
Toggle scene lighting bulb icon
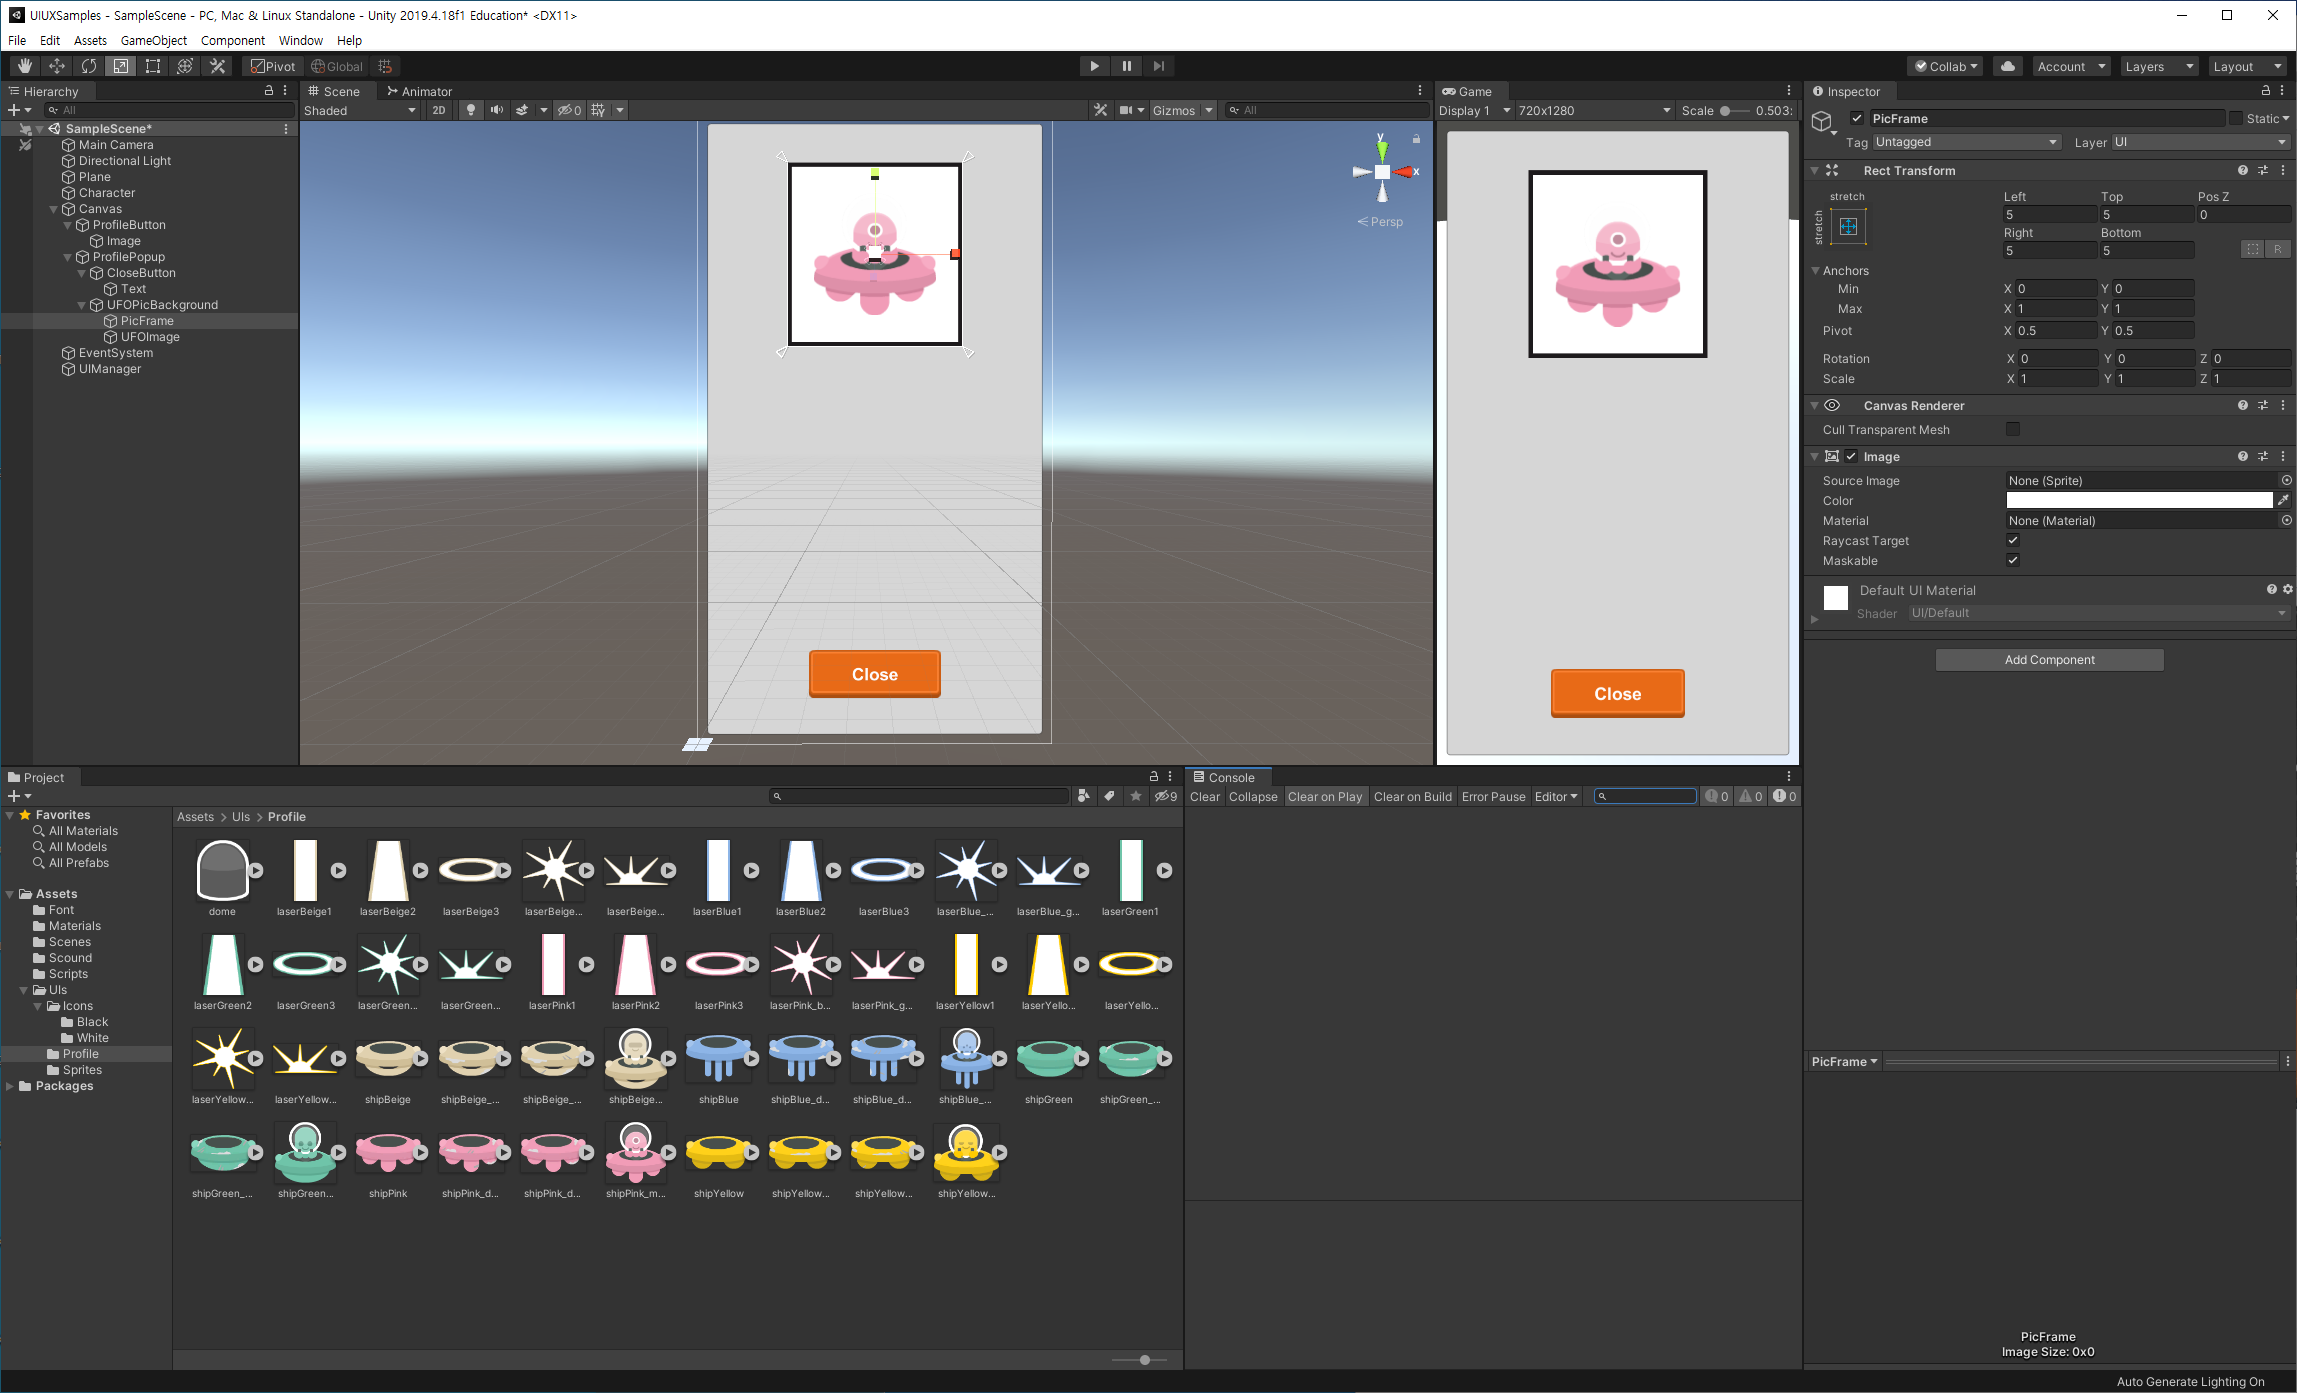click(471, 110)
